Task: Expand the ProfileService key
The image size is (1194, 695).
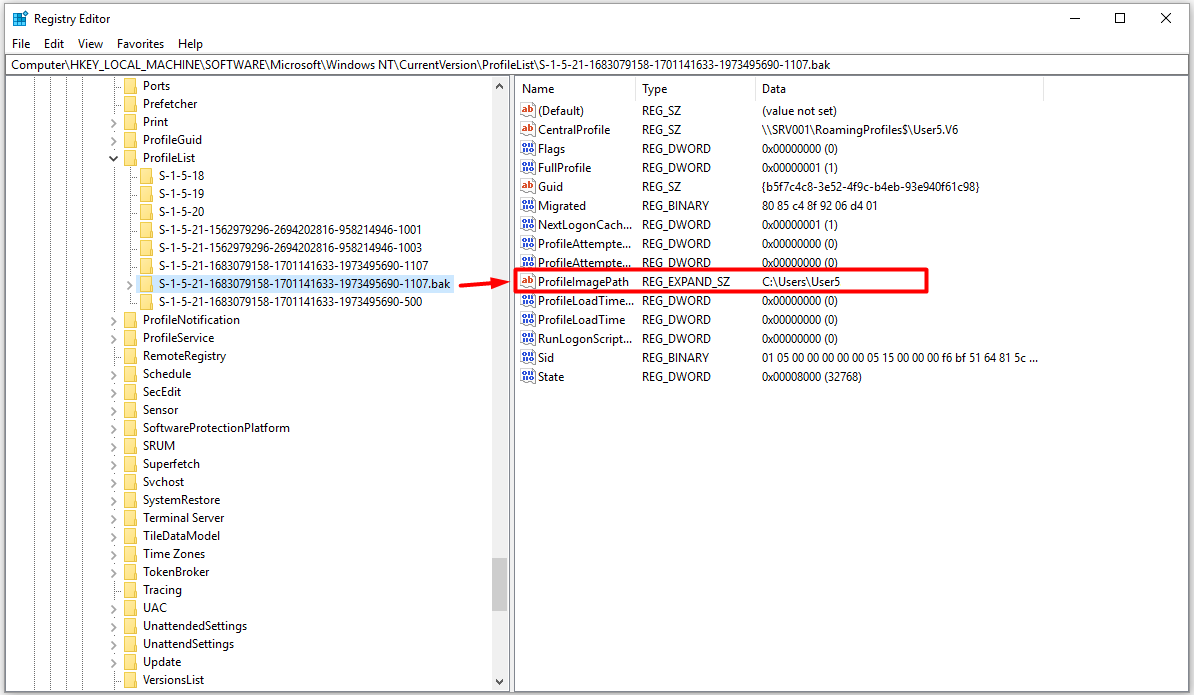Action: click(x=113, y=339)
